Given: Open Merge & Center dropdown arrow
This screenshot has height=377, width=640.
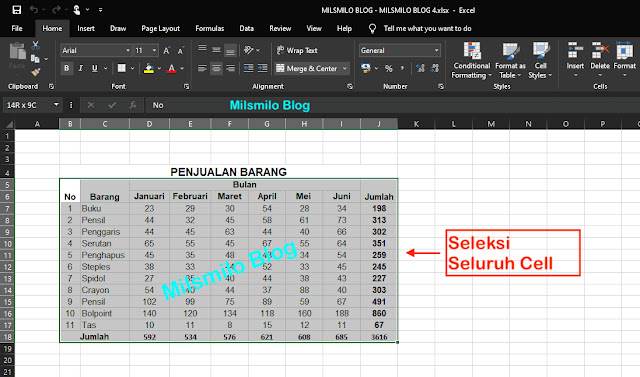Looking at the screenshot, I should tap(345, 68).
